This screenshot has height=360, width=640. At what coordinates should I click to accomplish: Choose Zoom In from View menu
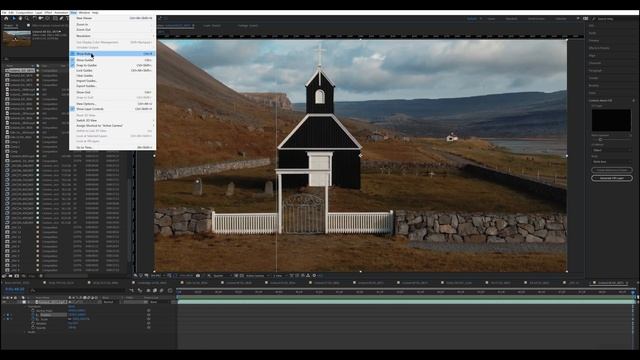(112, 24)
